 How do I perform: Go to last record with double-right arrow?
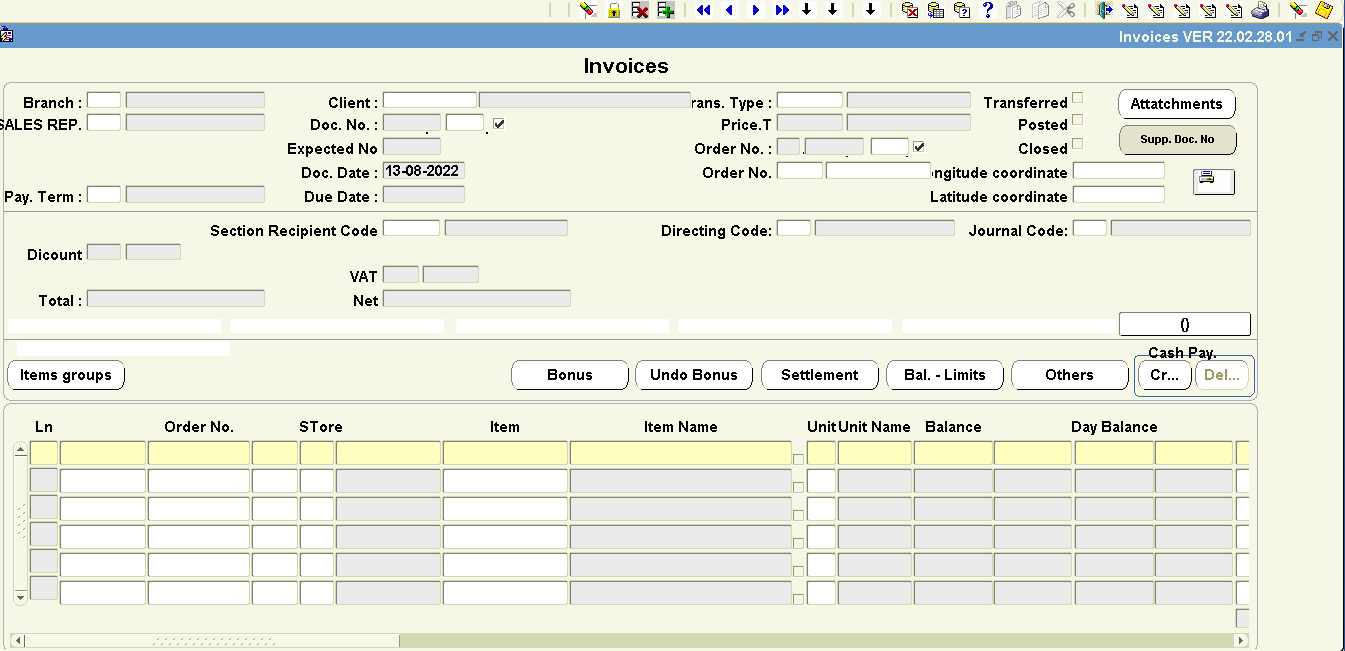(x=782, y=10)
